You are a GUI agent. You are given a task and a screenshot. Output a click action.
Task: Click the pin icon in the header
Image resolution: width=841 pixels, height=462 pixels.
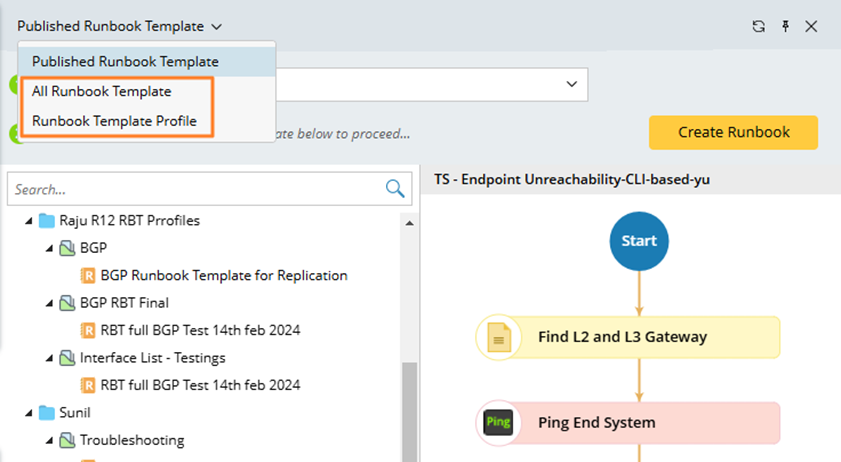click(785, 27)
